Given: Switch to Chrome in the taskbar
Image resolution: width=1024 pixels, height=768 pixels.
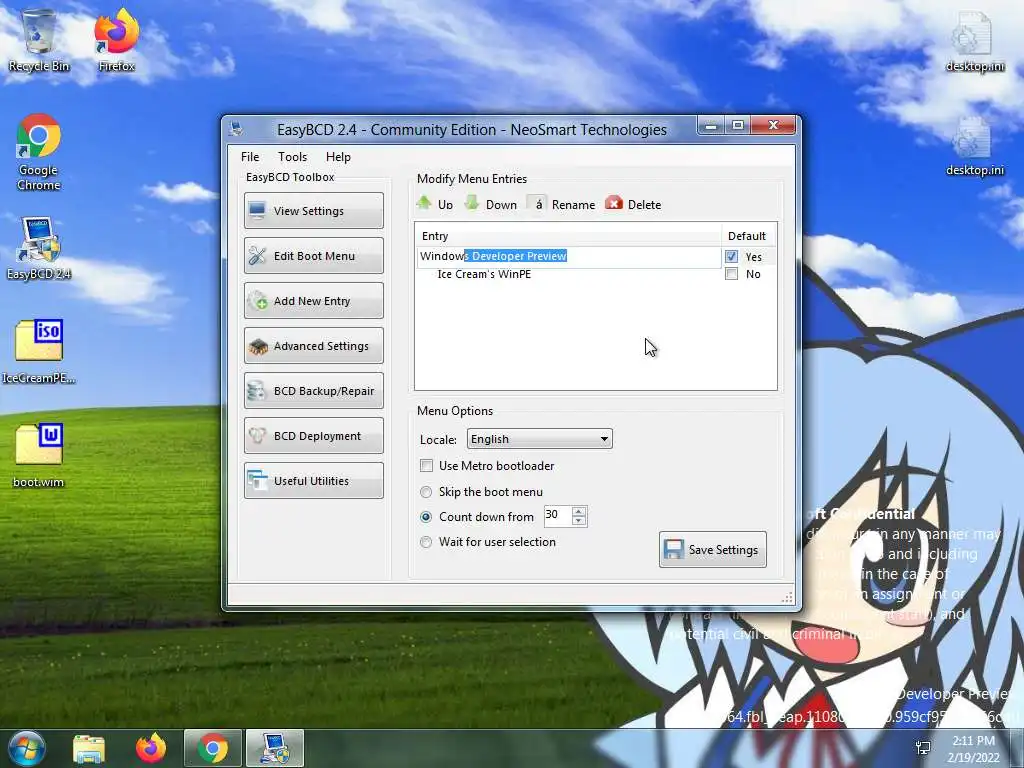Looking at the screenshot, I should 212,748.
